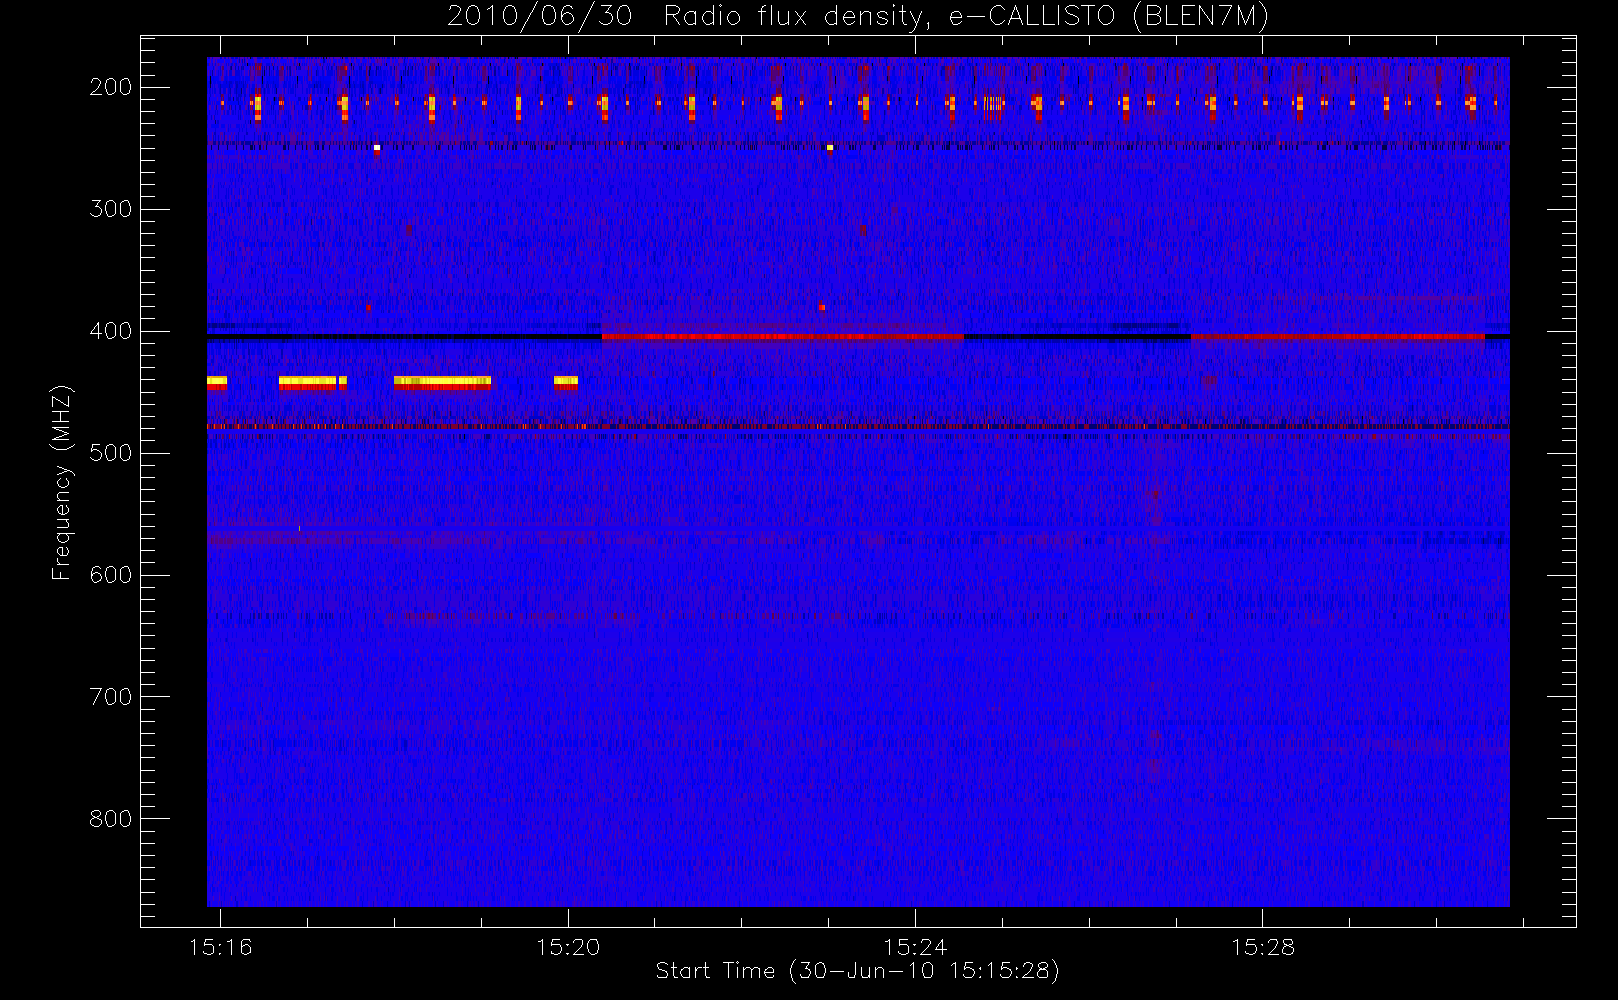The height and width of the screenshot is (1000, 1618).
Task: Click the "Frequency (MHz)" axis label
Action: [62, 482]
